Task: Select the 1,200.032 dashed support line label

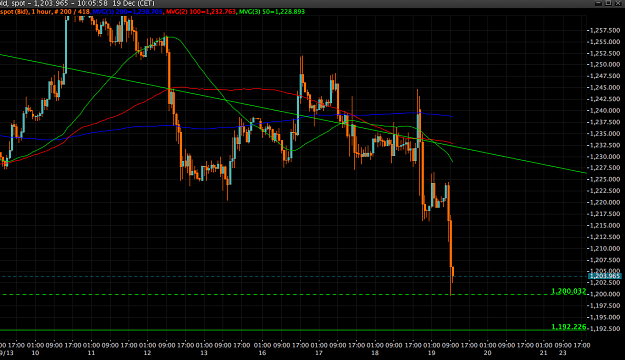Action: click(568, 291)
